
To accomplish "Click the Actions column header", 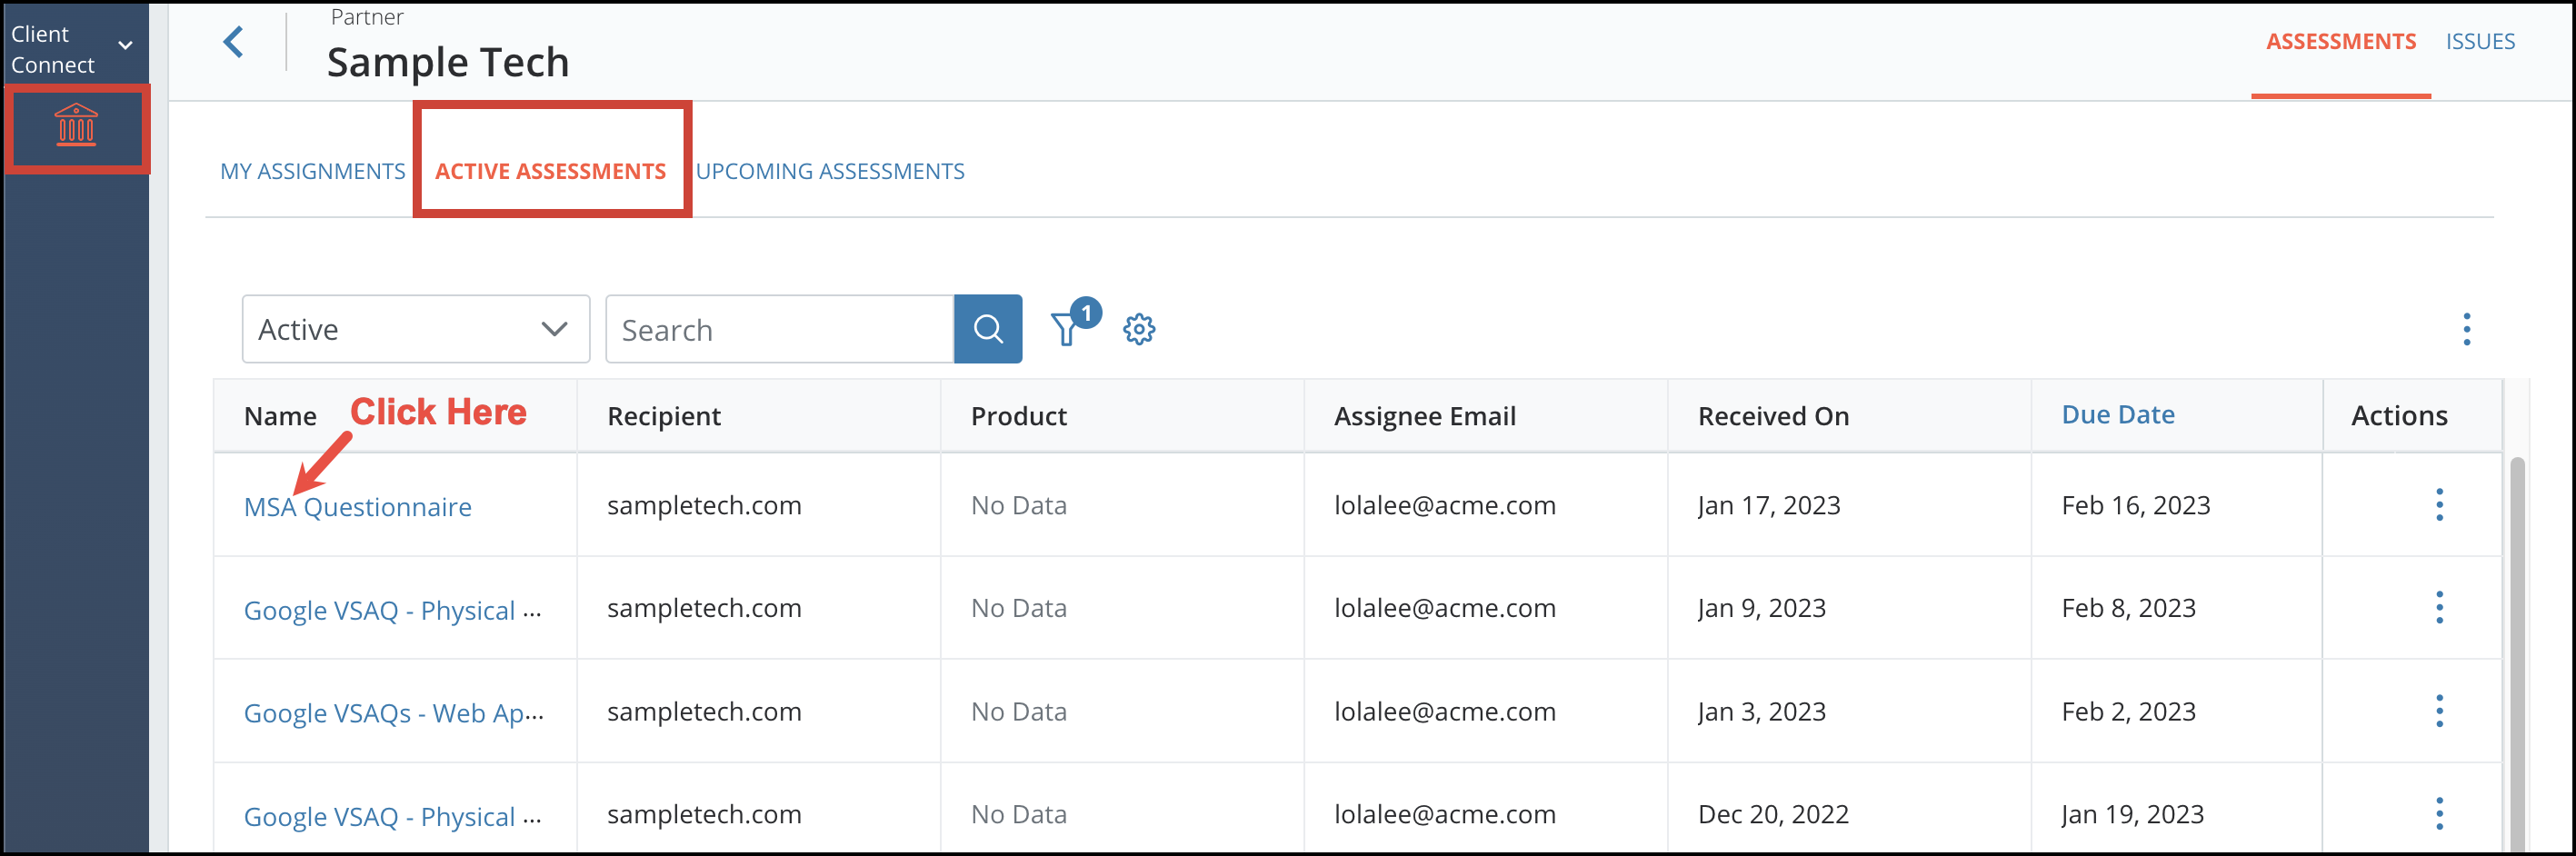I will point(2399,416).
